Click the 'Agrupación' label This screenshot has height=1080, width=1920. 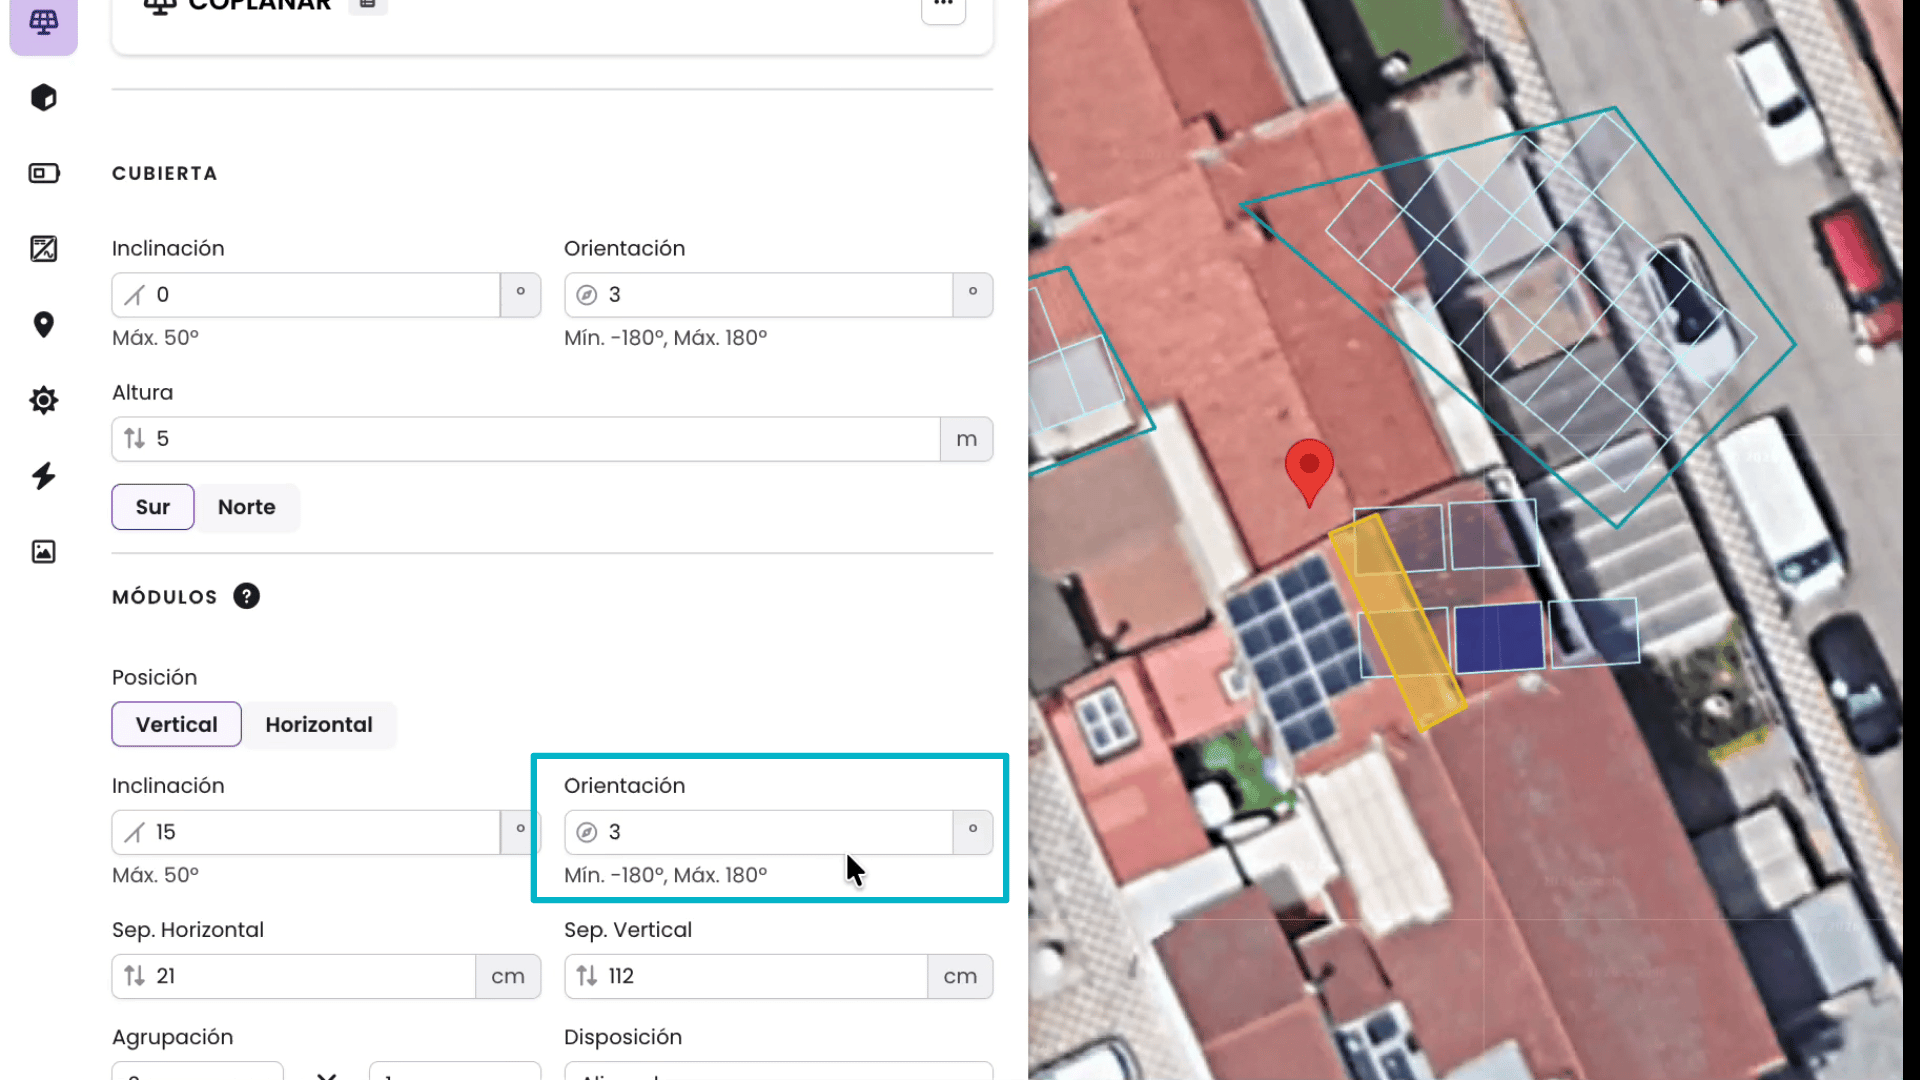point(172,1038)
